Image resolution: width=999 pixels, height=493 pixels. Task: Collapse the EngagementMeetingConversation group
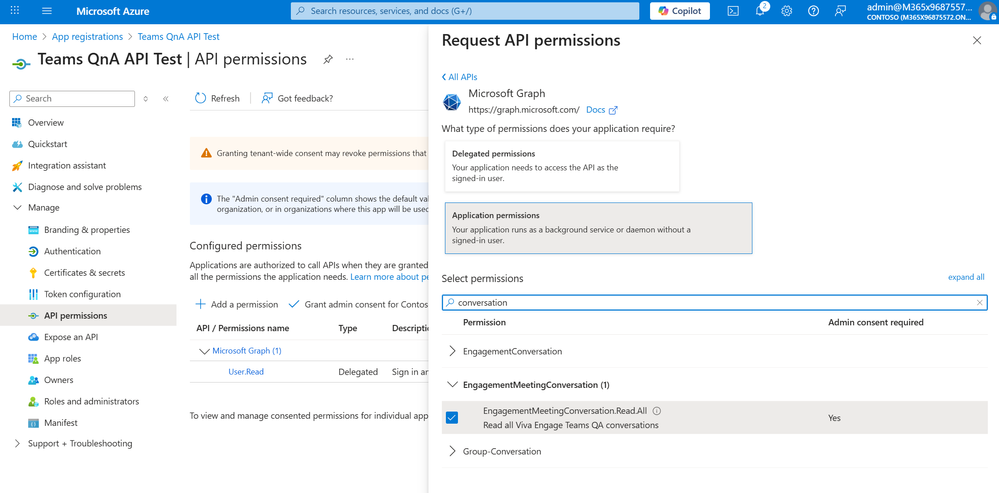[x=452, y=385]
